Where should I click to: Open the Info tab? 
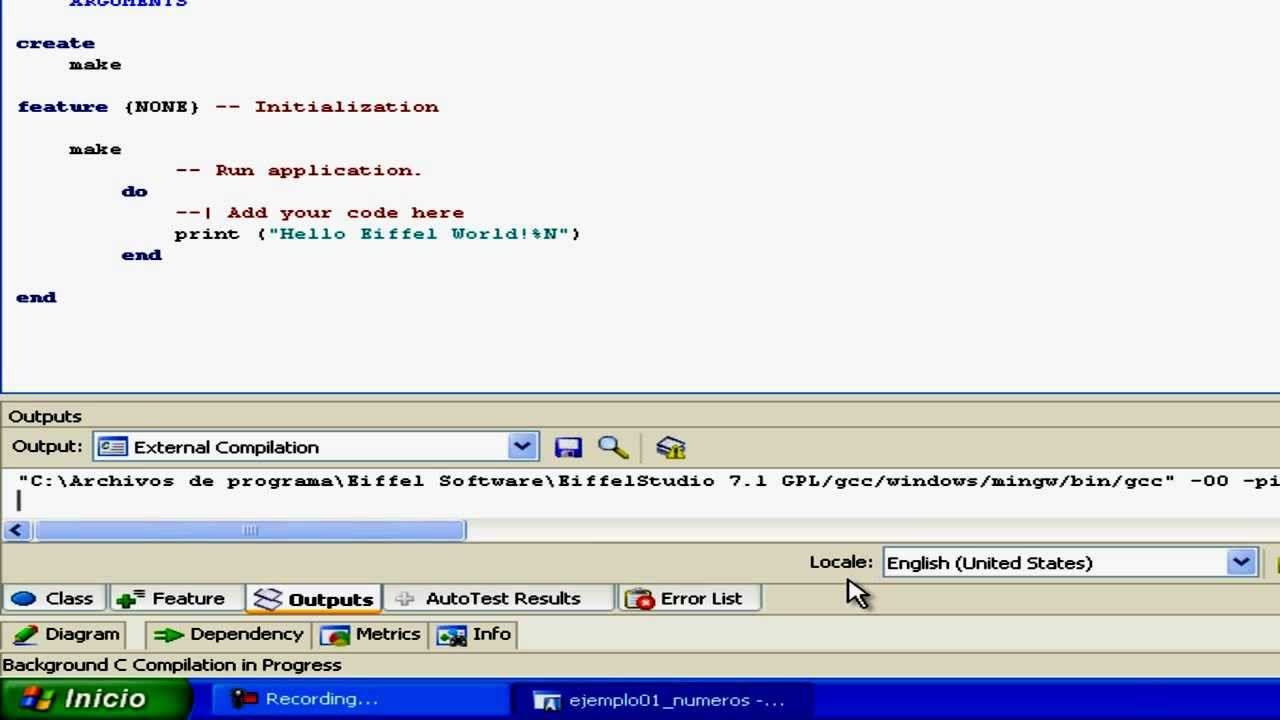[475, 634]
